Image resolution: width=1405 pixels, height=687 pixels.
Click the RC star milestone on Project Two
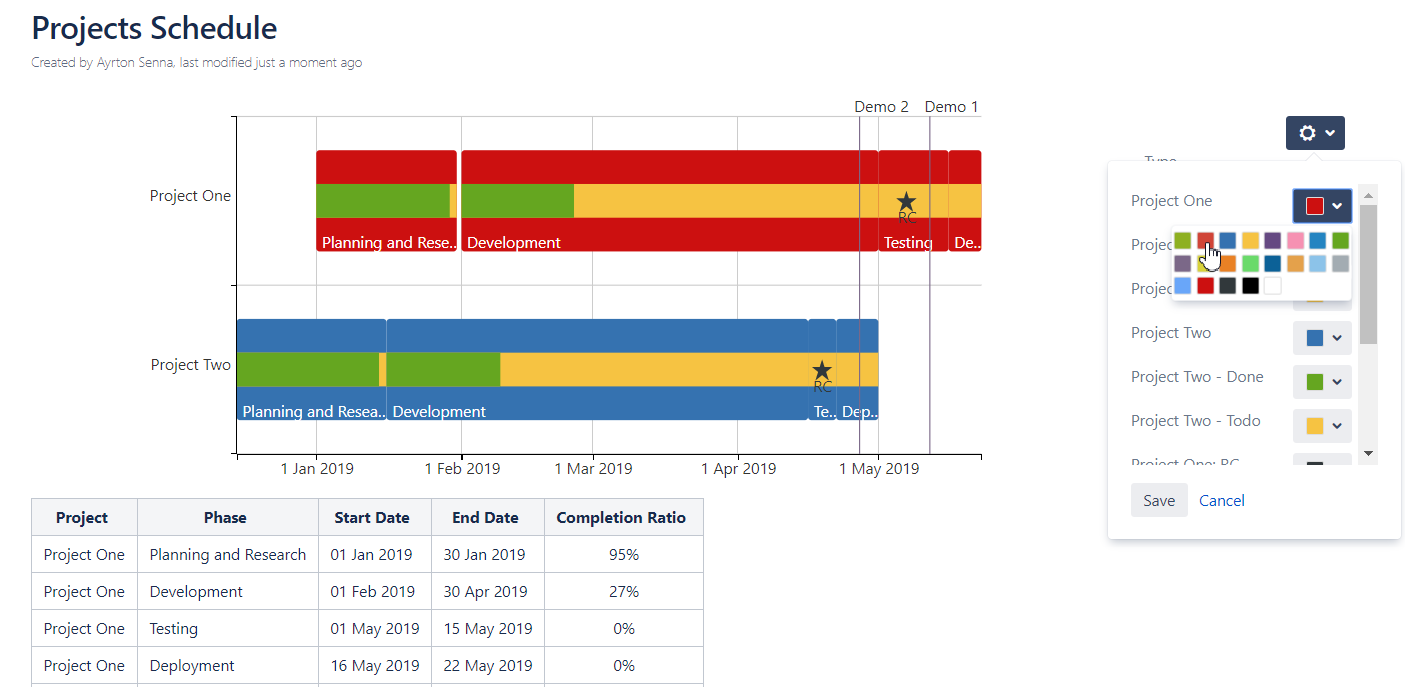(822, 372)
